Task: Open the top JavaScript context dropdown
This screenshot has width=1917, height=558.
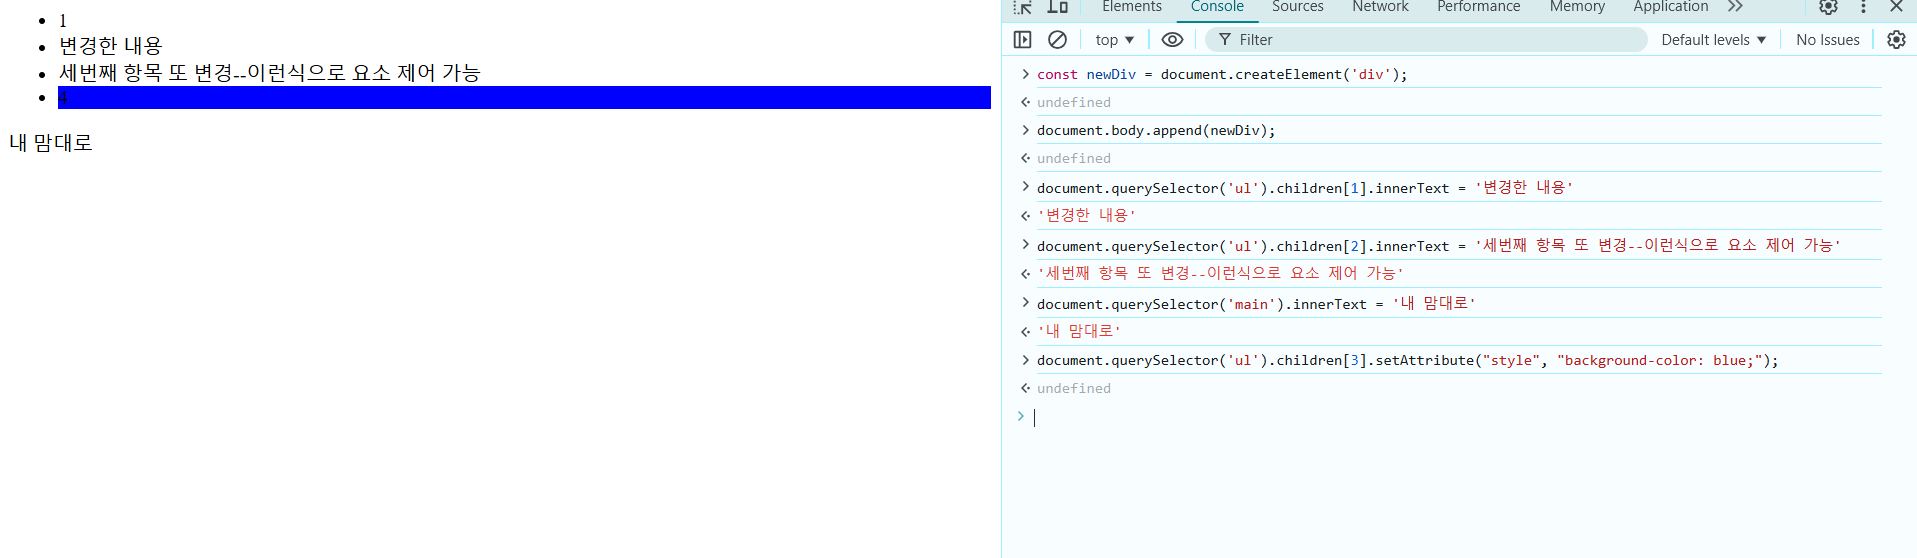Action: click(1114, 40)
